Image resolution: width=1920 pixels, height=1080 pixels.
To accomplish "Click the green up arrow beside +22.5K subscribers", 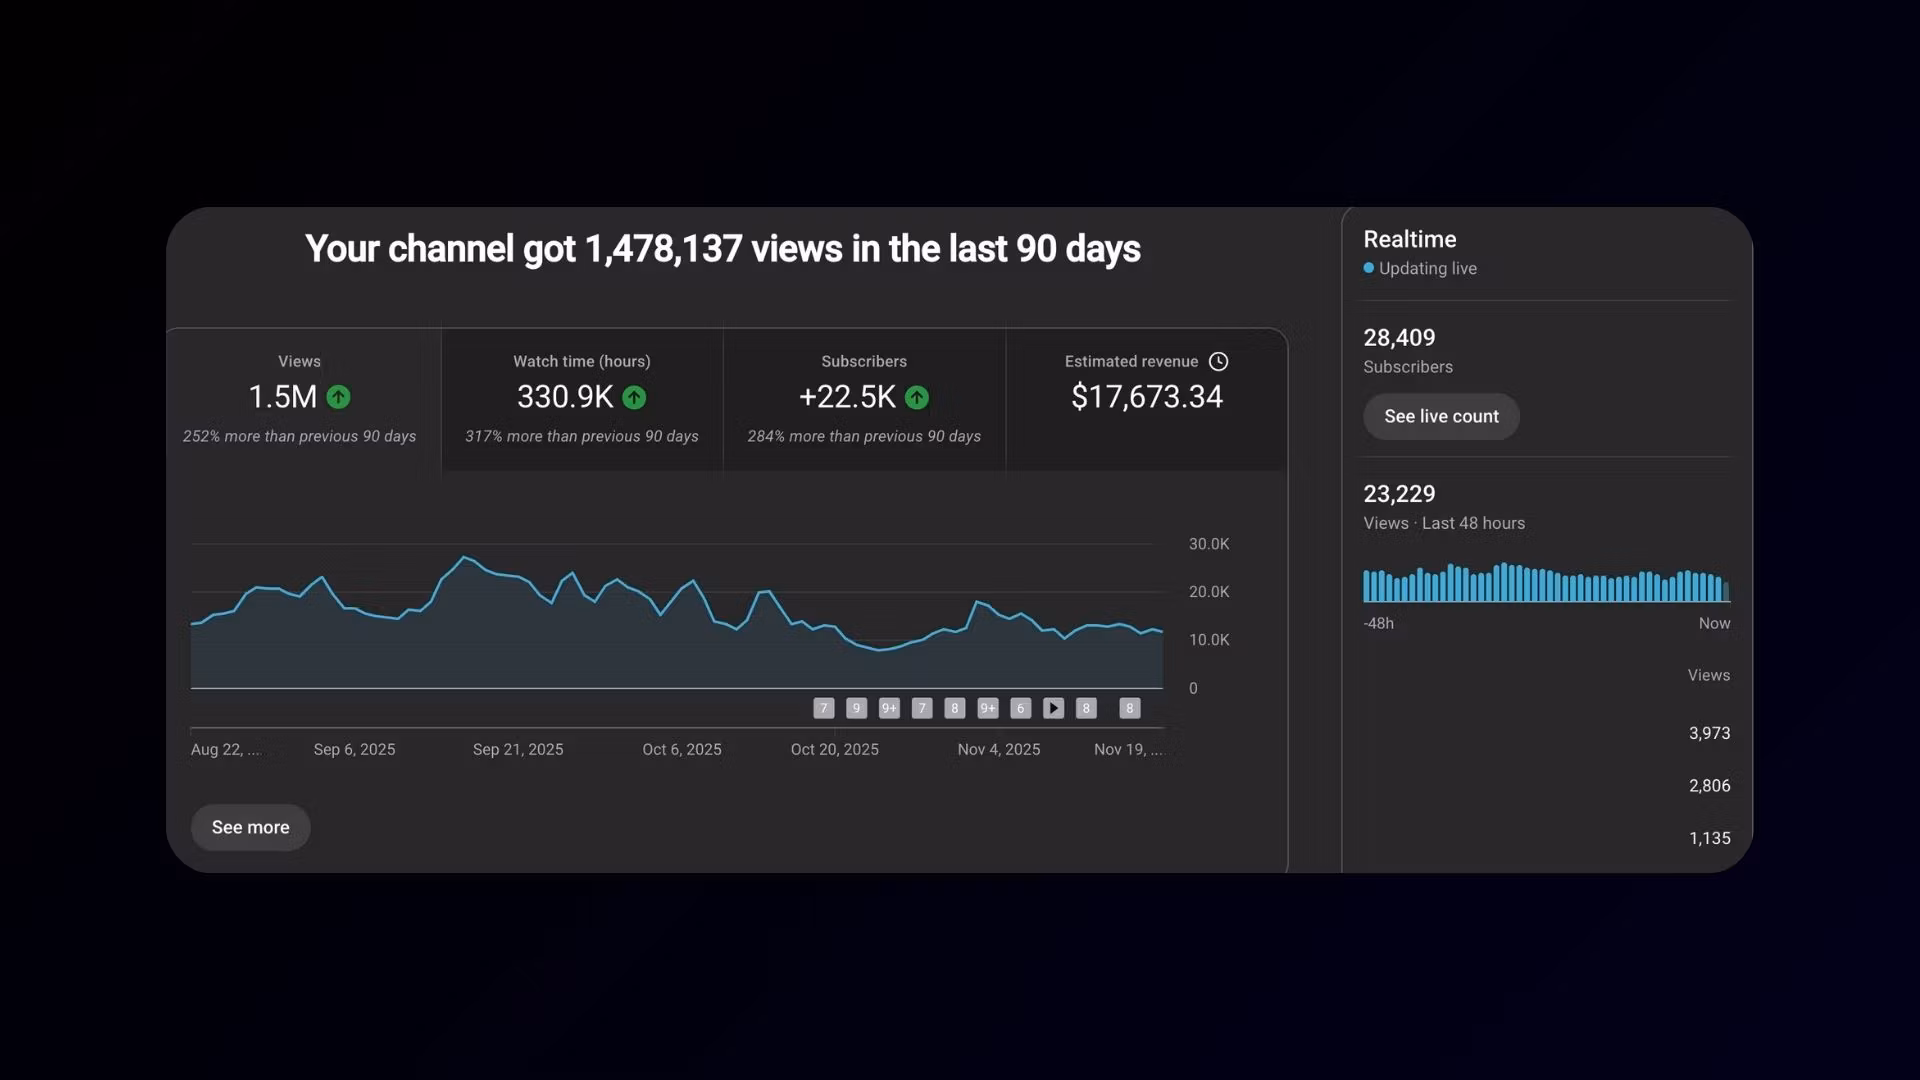I will click(916, 397).
